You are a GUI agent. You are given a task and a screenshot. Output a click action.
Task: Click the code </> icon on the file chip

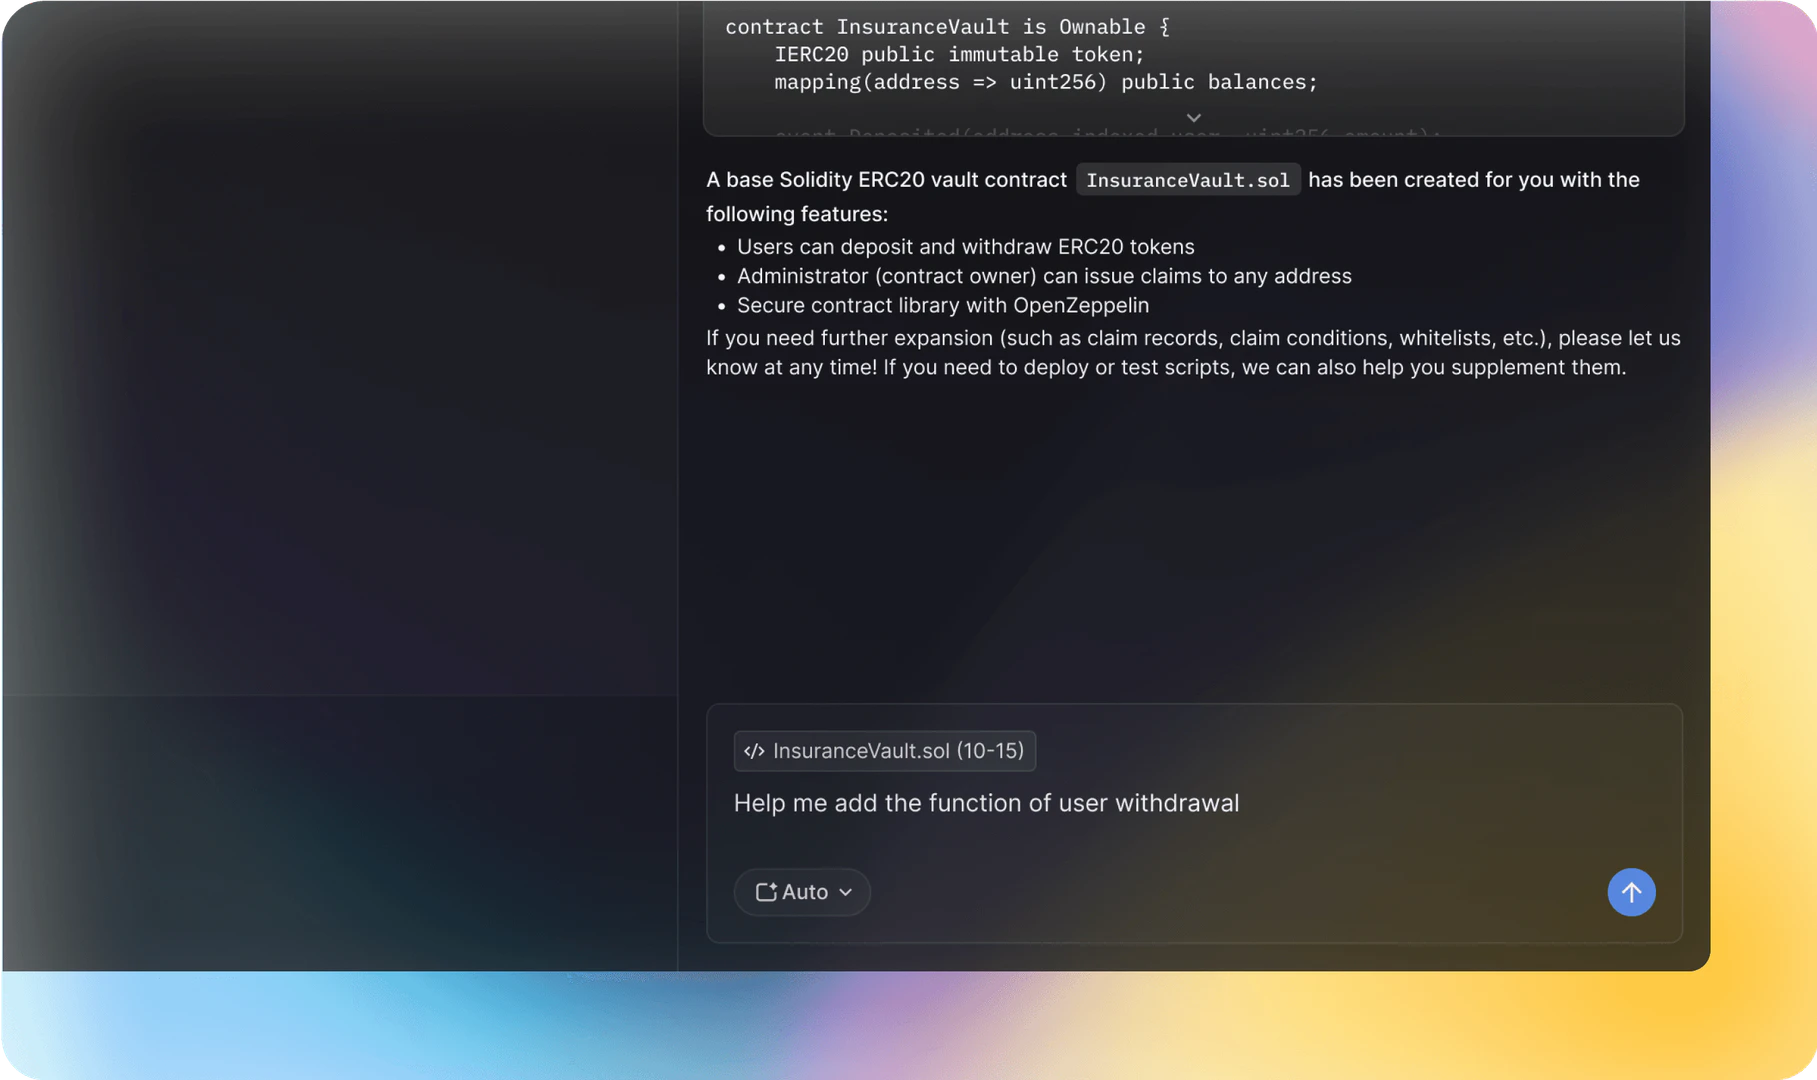click(755, 751)
